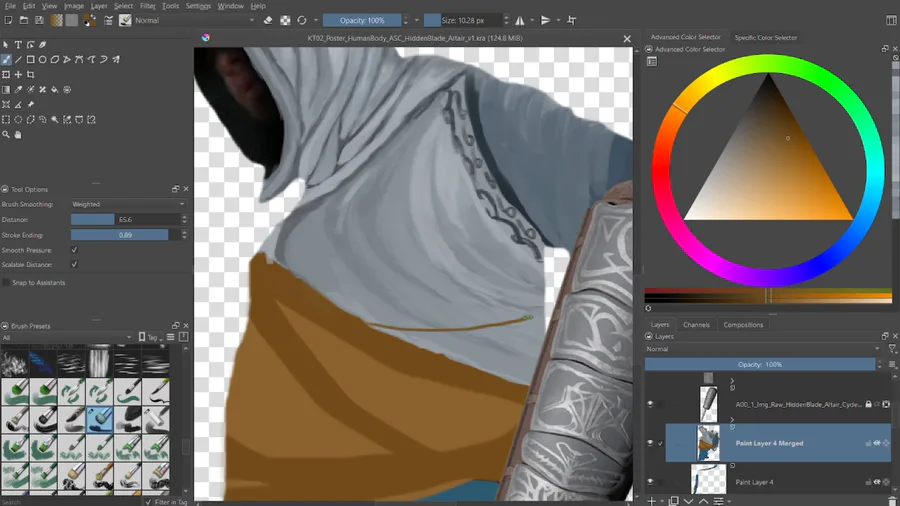This screenshot has width=900, height=506.
Task: Pick the Bezier Curve tool
Action: (x=79, y=60)
